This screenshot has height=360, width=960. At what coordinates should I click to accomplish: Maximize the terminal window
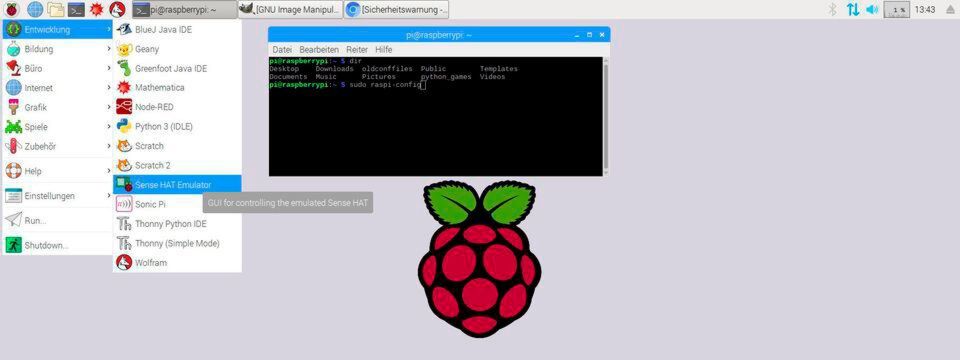[x=590, y=35]
